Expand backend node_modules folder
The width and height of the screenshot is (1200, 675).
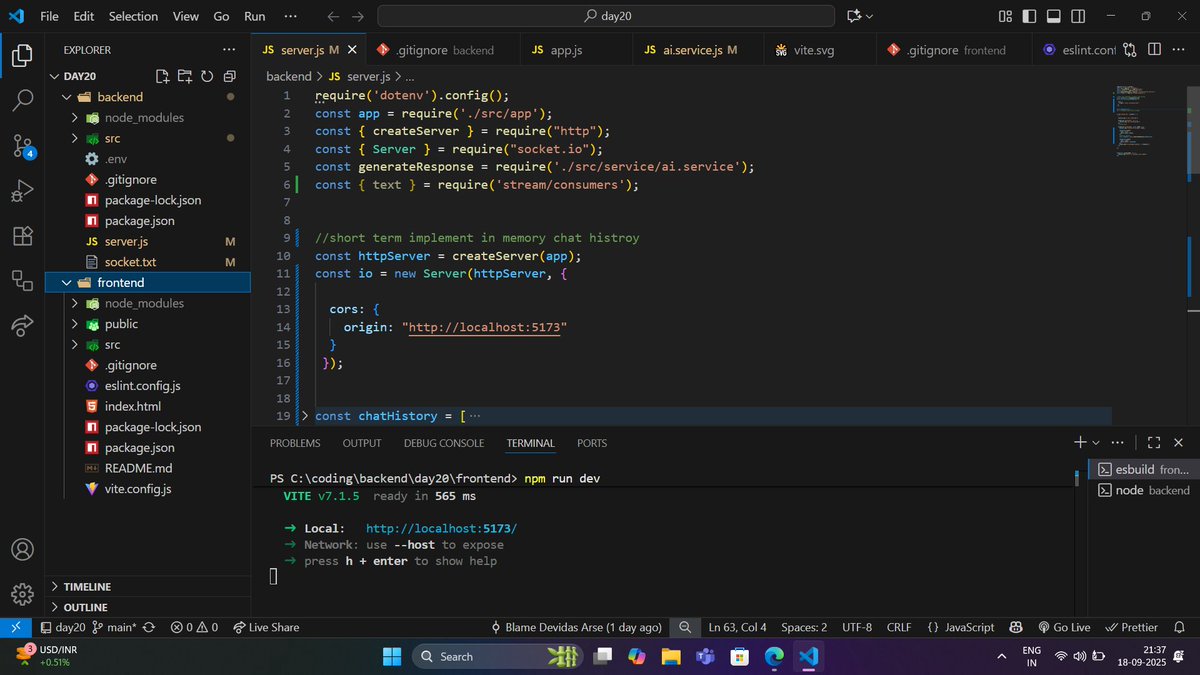pos(75,118)
